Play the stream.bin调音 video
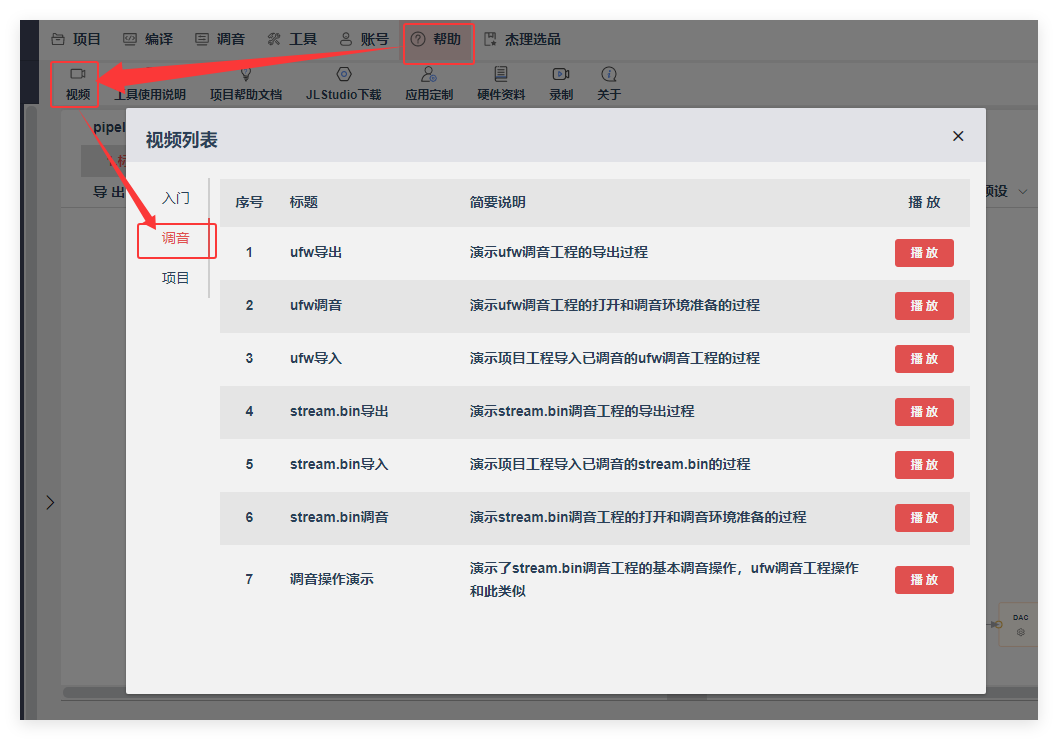This screenshot has height=740, width=1058. coord(924,517)
